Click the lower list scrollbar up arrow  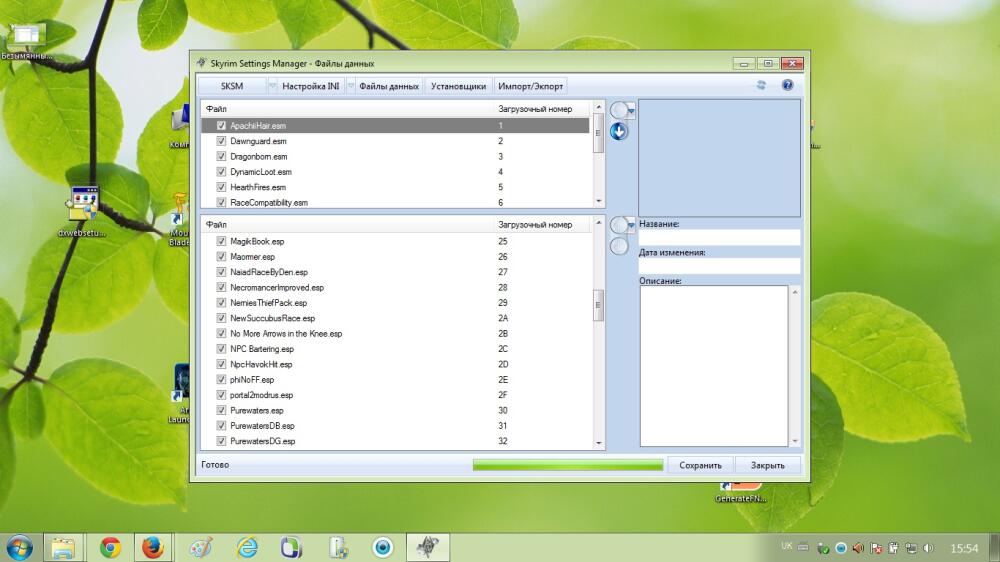(598, 222)
